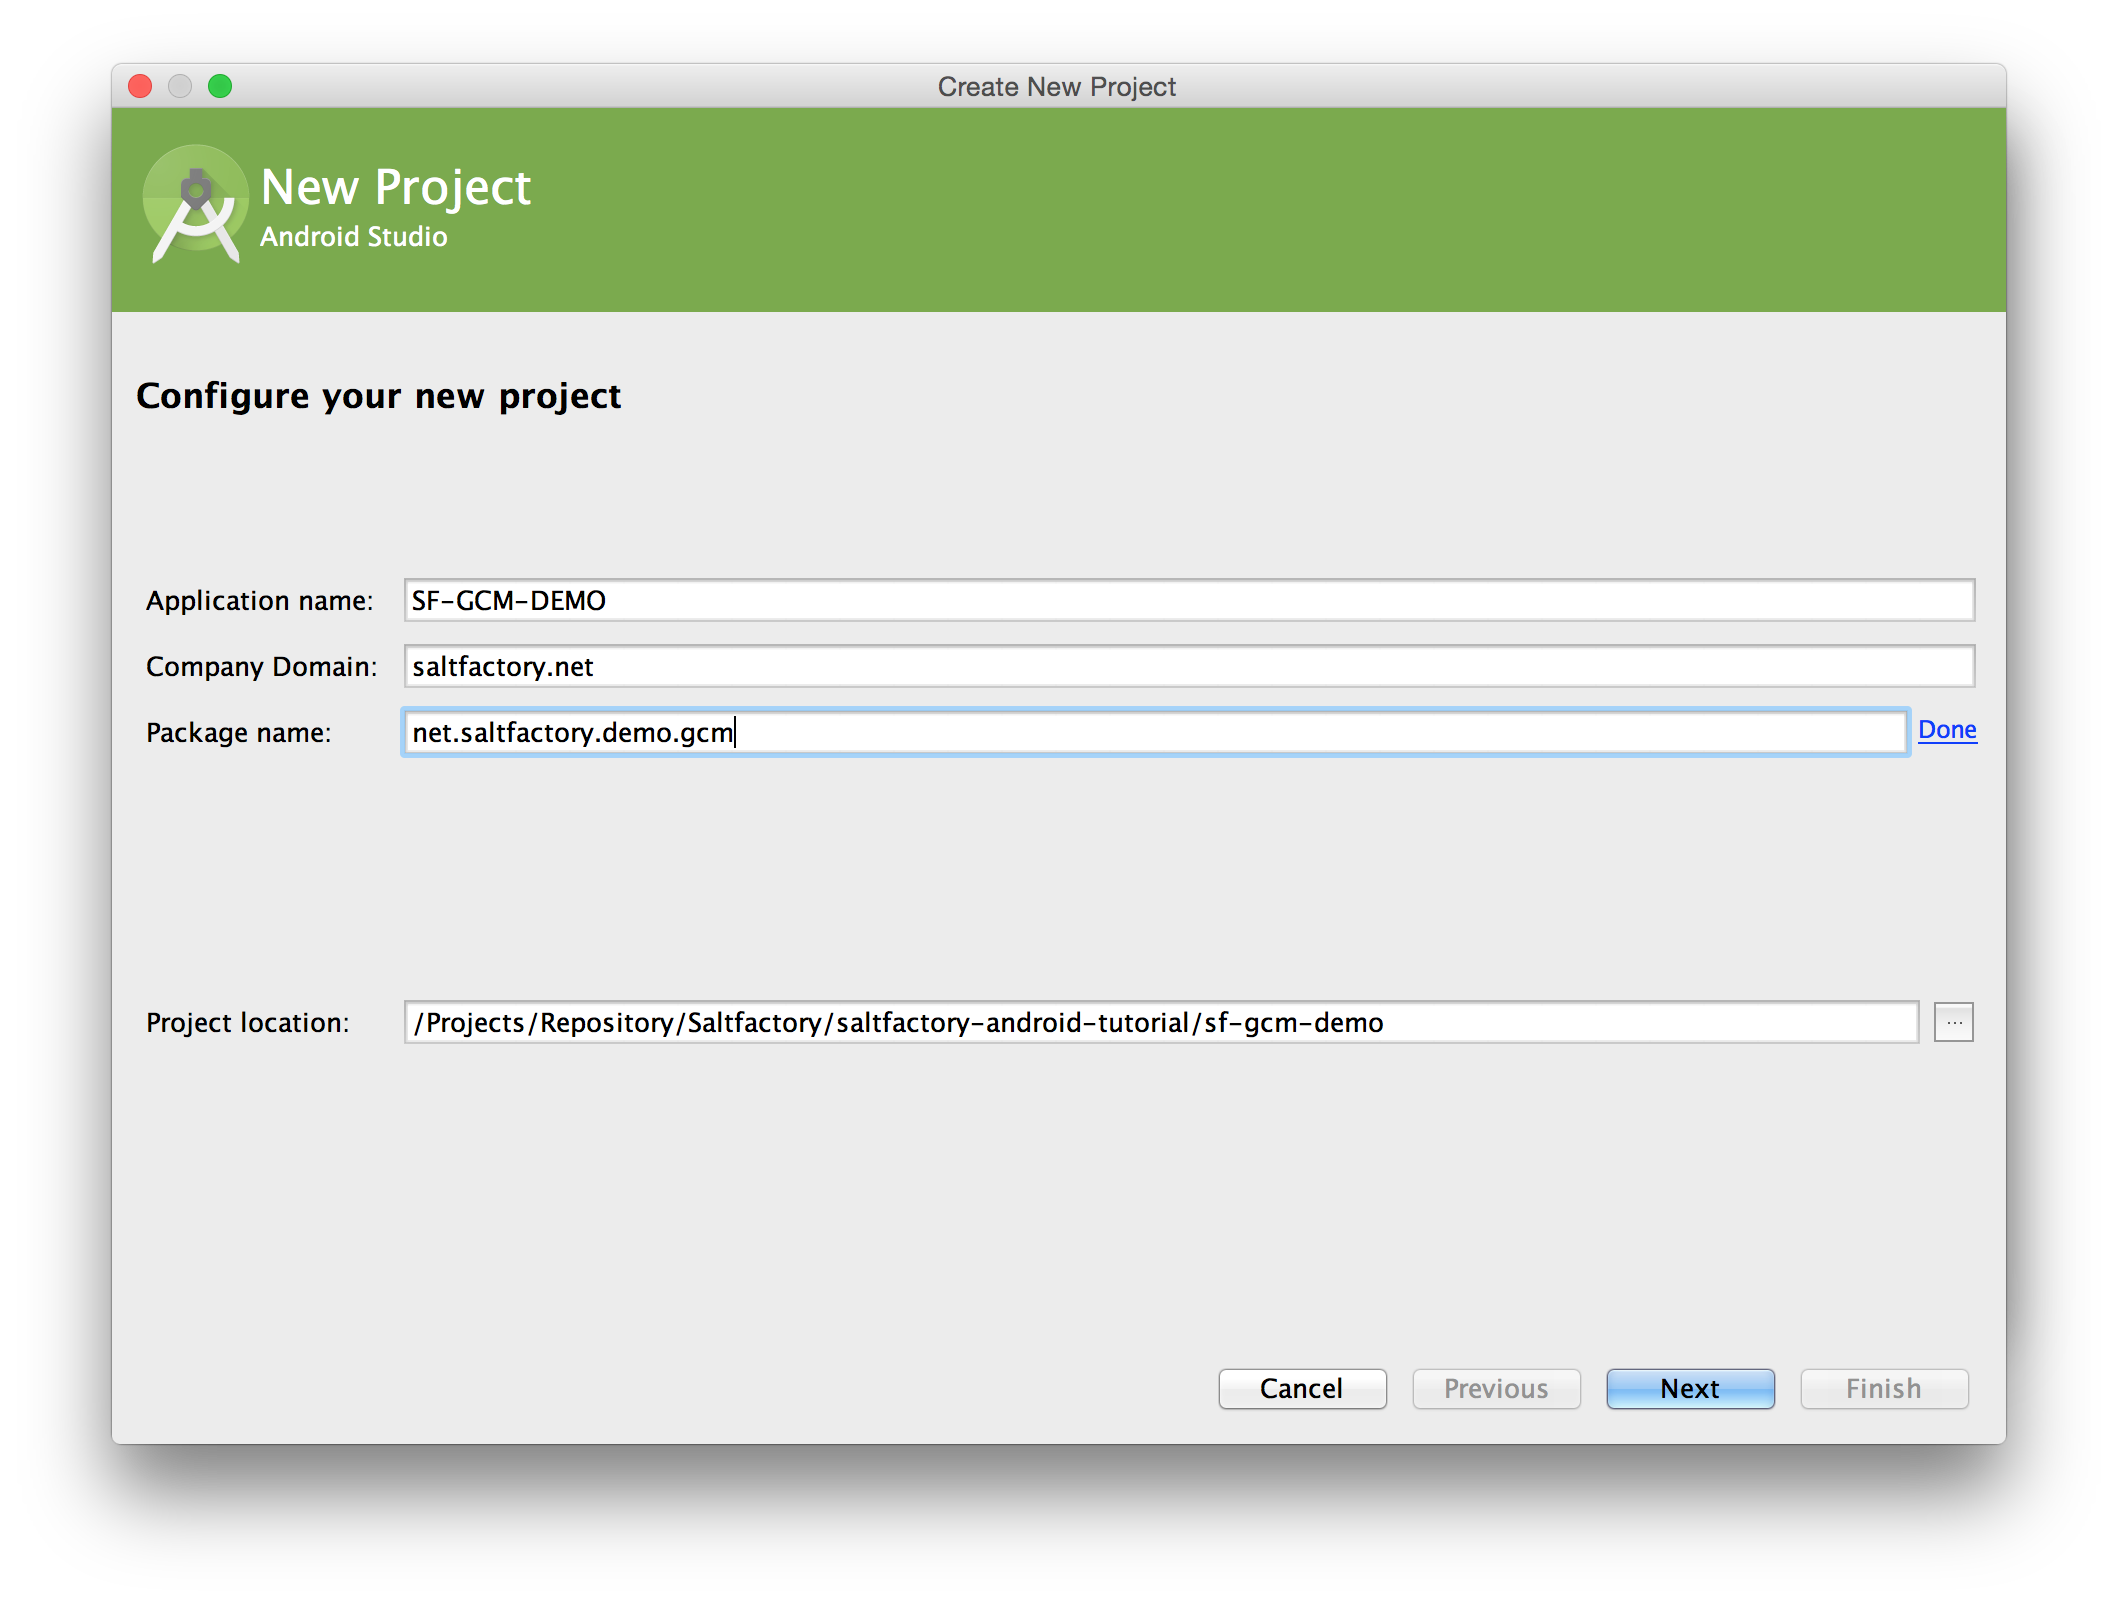Image resolution: width=2118 pixels, height=1604 pixels.
Task: Open the project location browse (...) button
Action: pyautogui.click(x=1954, y=1022)
